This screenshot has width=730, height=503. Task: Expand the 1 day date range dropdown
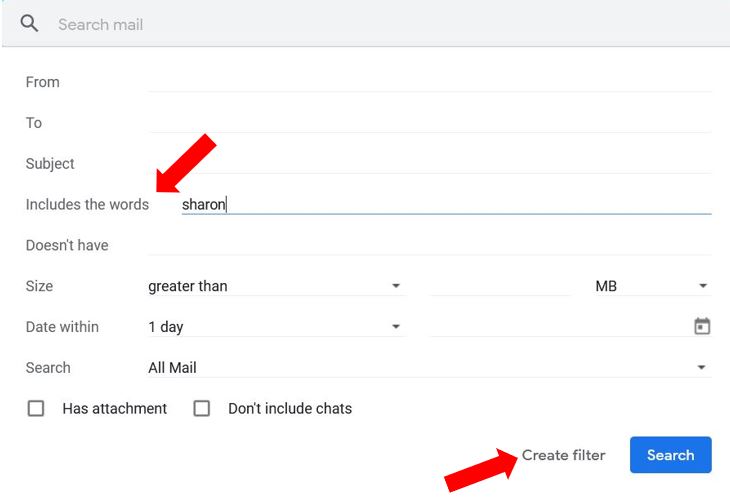click(277, 326)
